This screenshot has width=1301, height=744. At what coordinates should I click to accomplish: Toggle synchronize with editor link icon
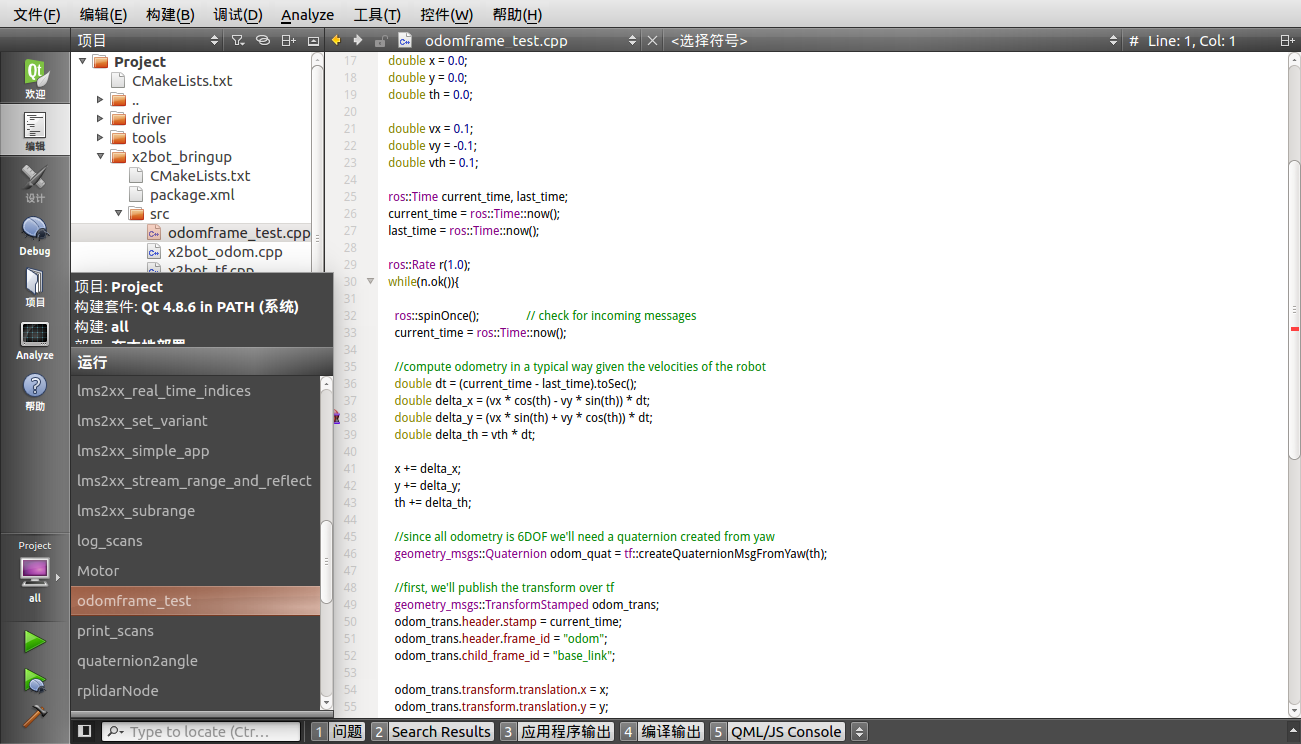click(263, 40)
